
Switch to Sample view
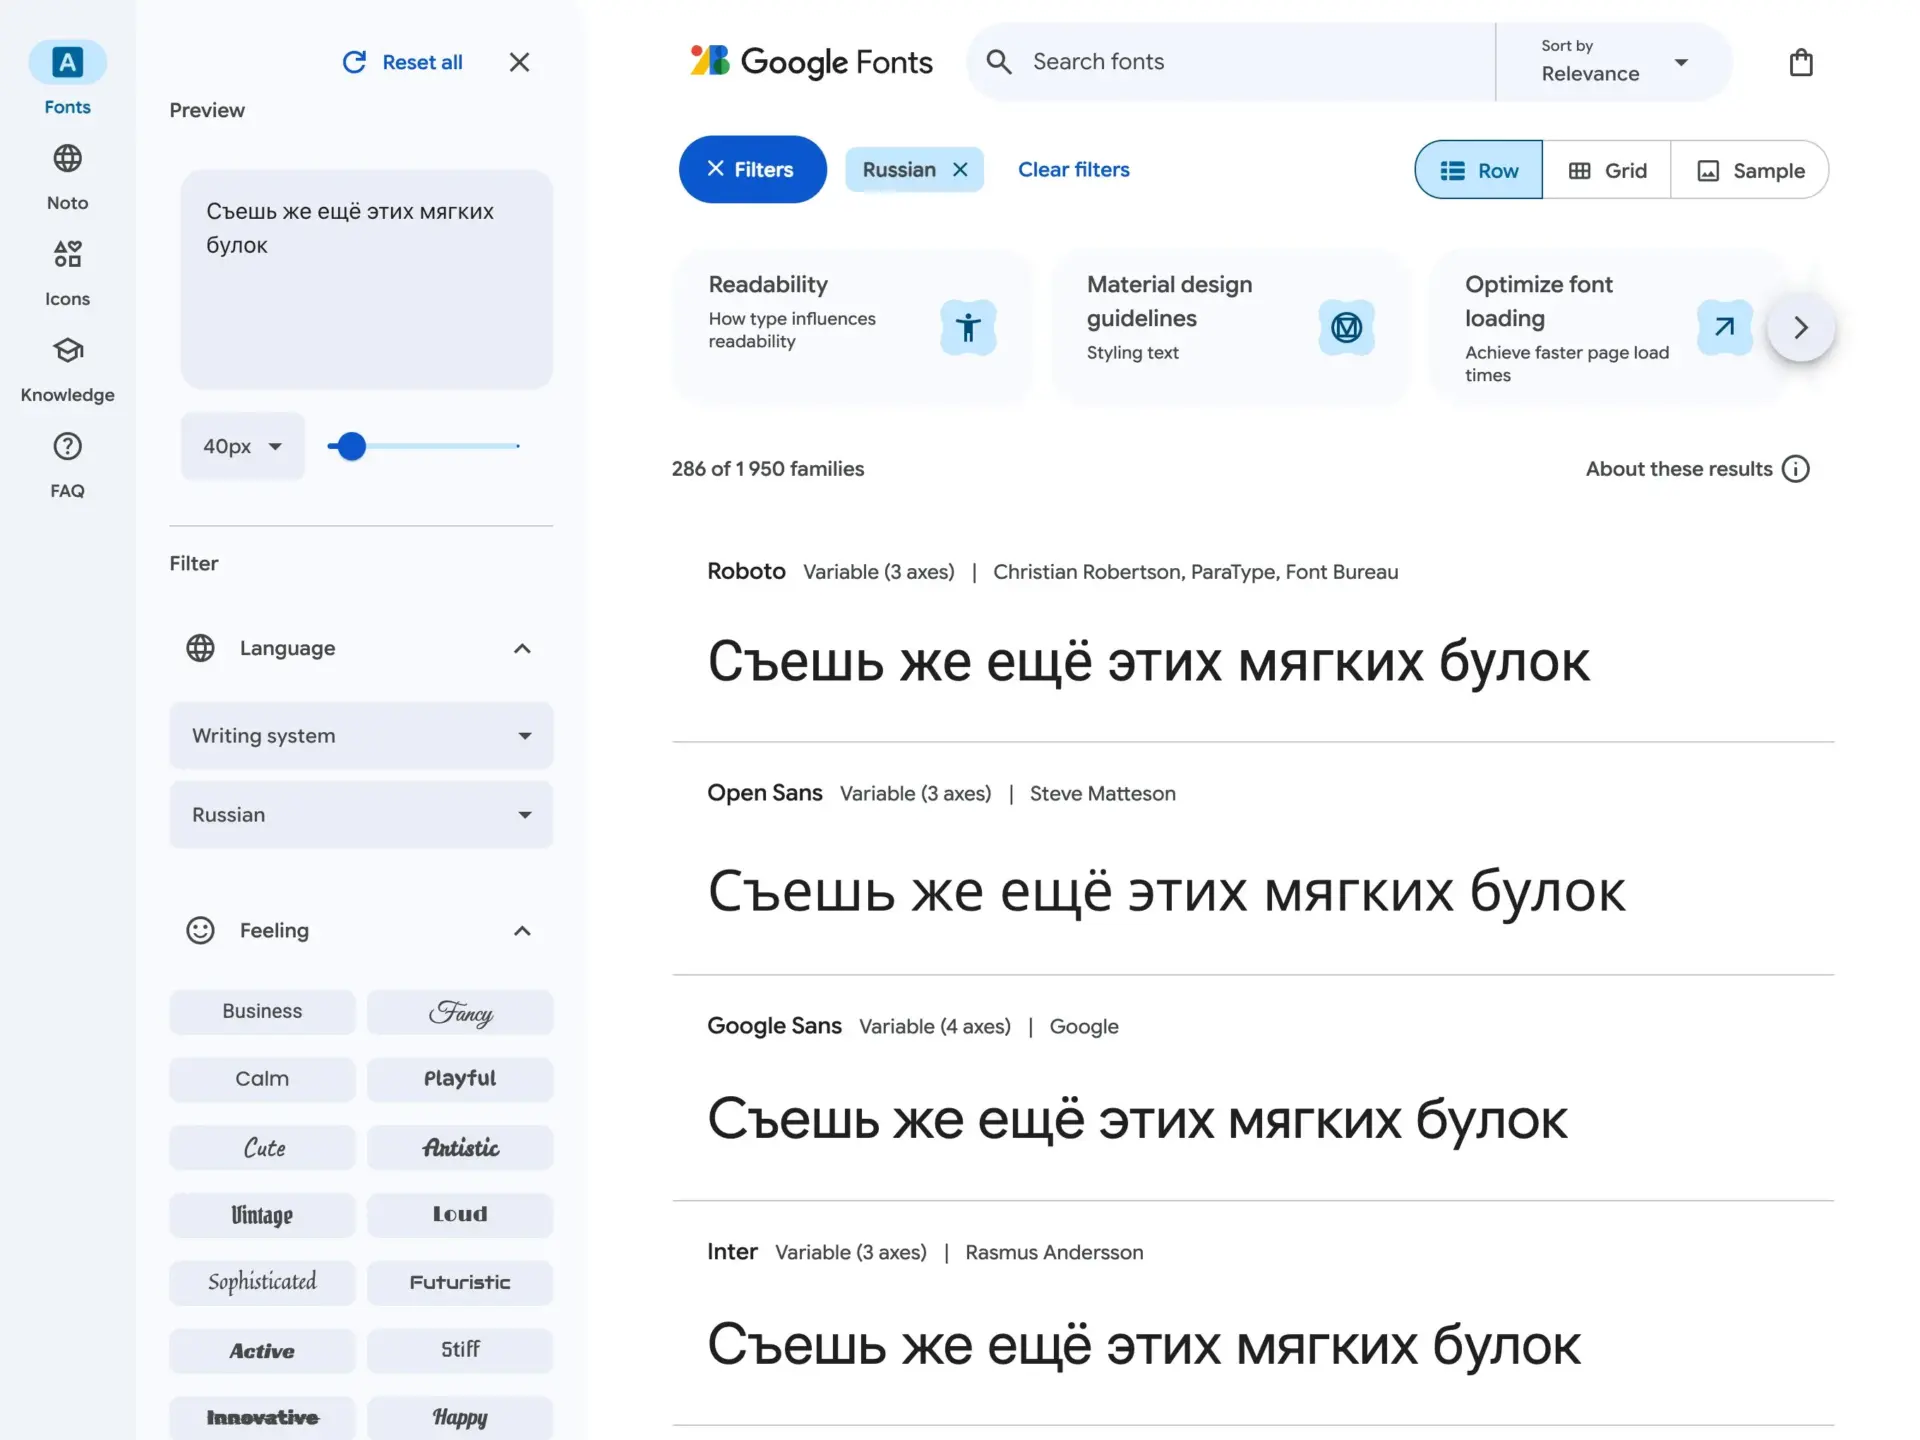[x=1750, y=170]
